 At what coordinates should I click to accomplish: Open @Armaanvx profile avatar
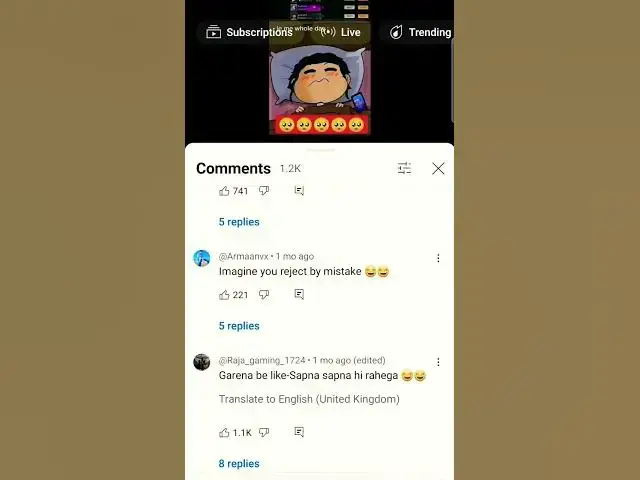(x=202, y=258)
